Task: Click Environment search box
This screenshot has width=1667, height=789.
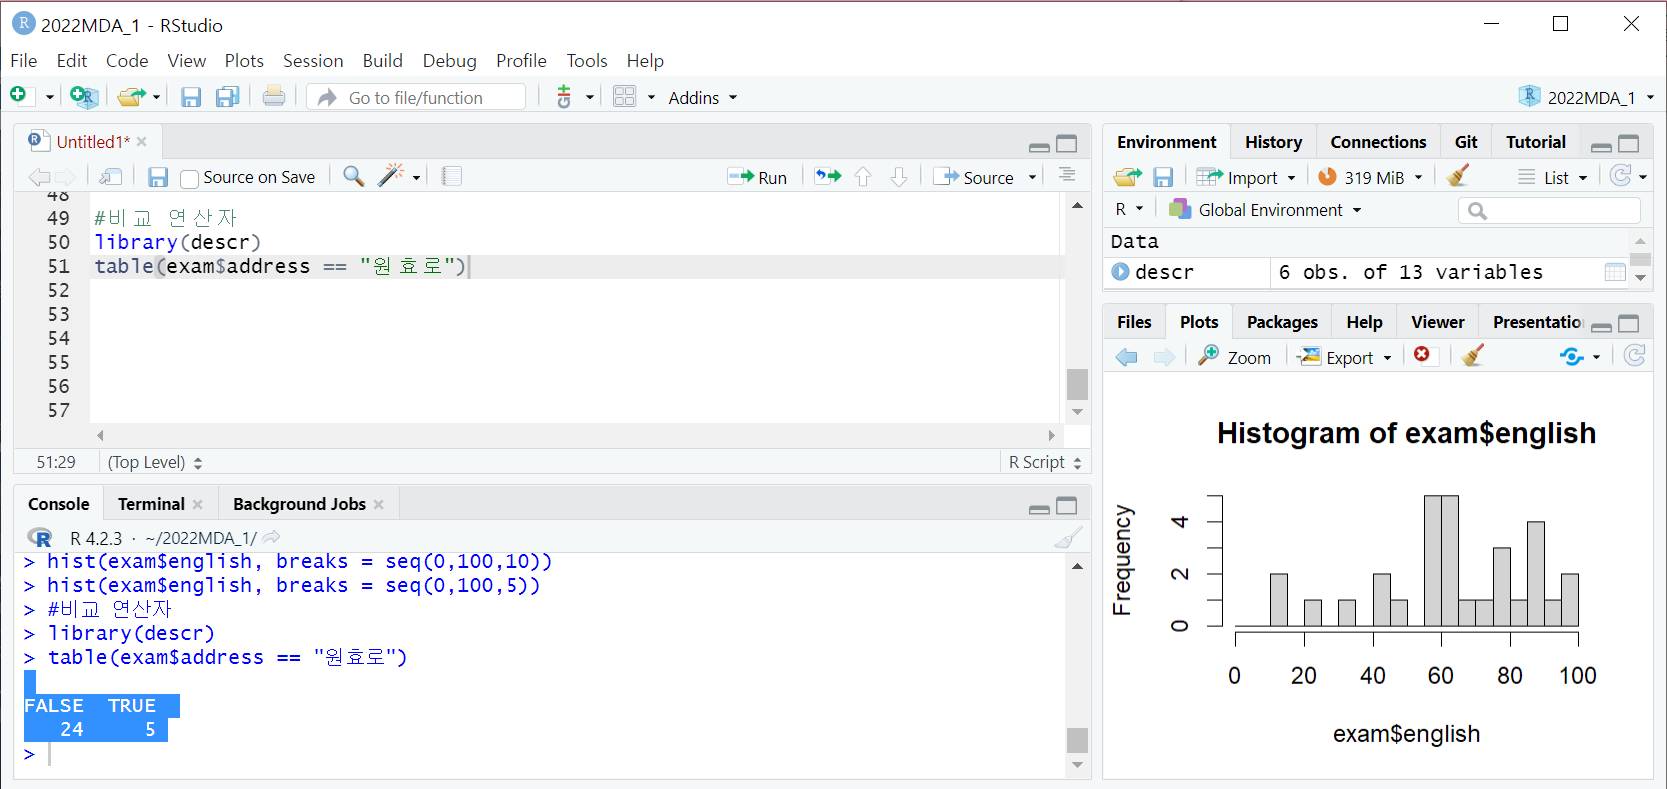Action: [x=1549, y=210]
